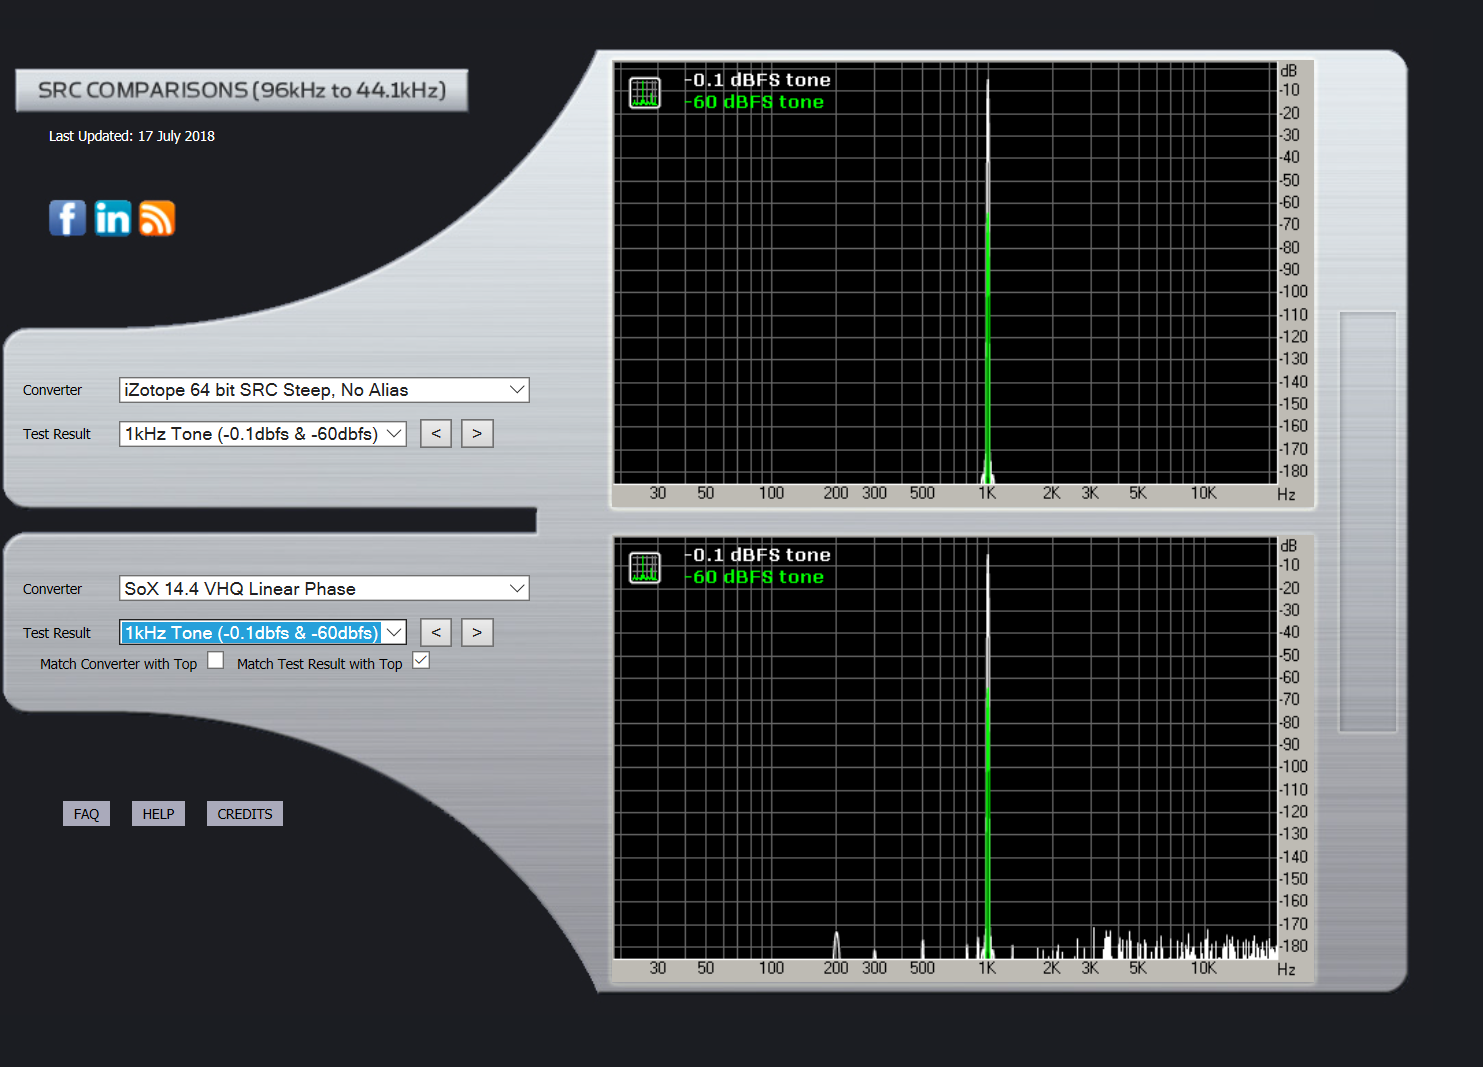Image resolution: width=1483 pixels, height=1067 pixels.
Task: Open the RSS feed icon
Action: 157,218
